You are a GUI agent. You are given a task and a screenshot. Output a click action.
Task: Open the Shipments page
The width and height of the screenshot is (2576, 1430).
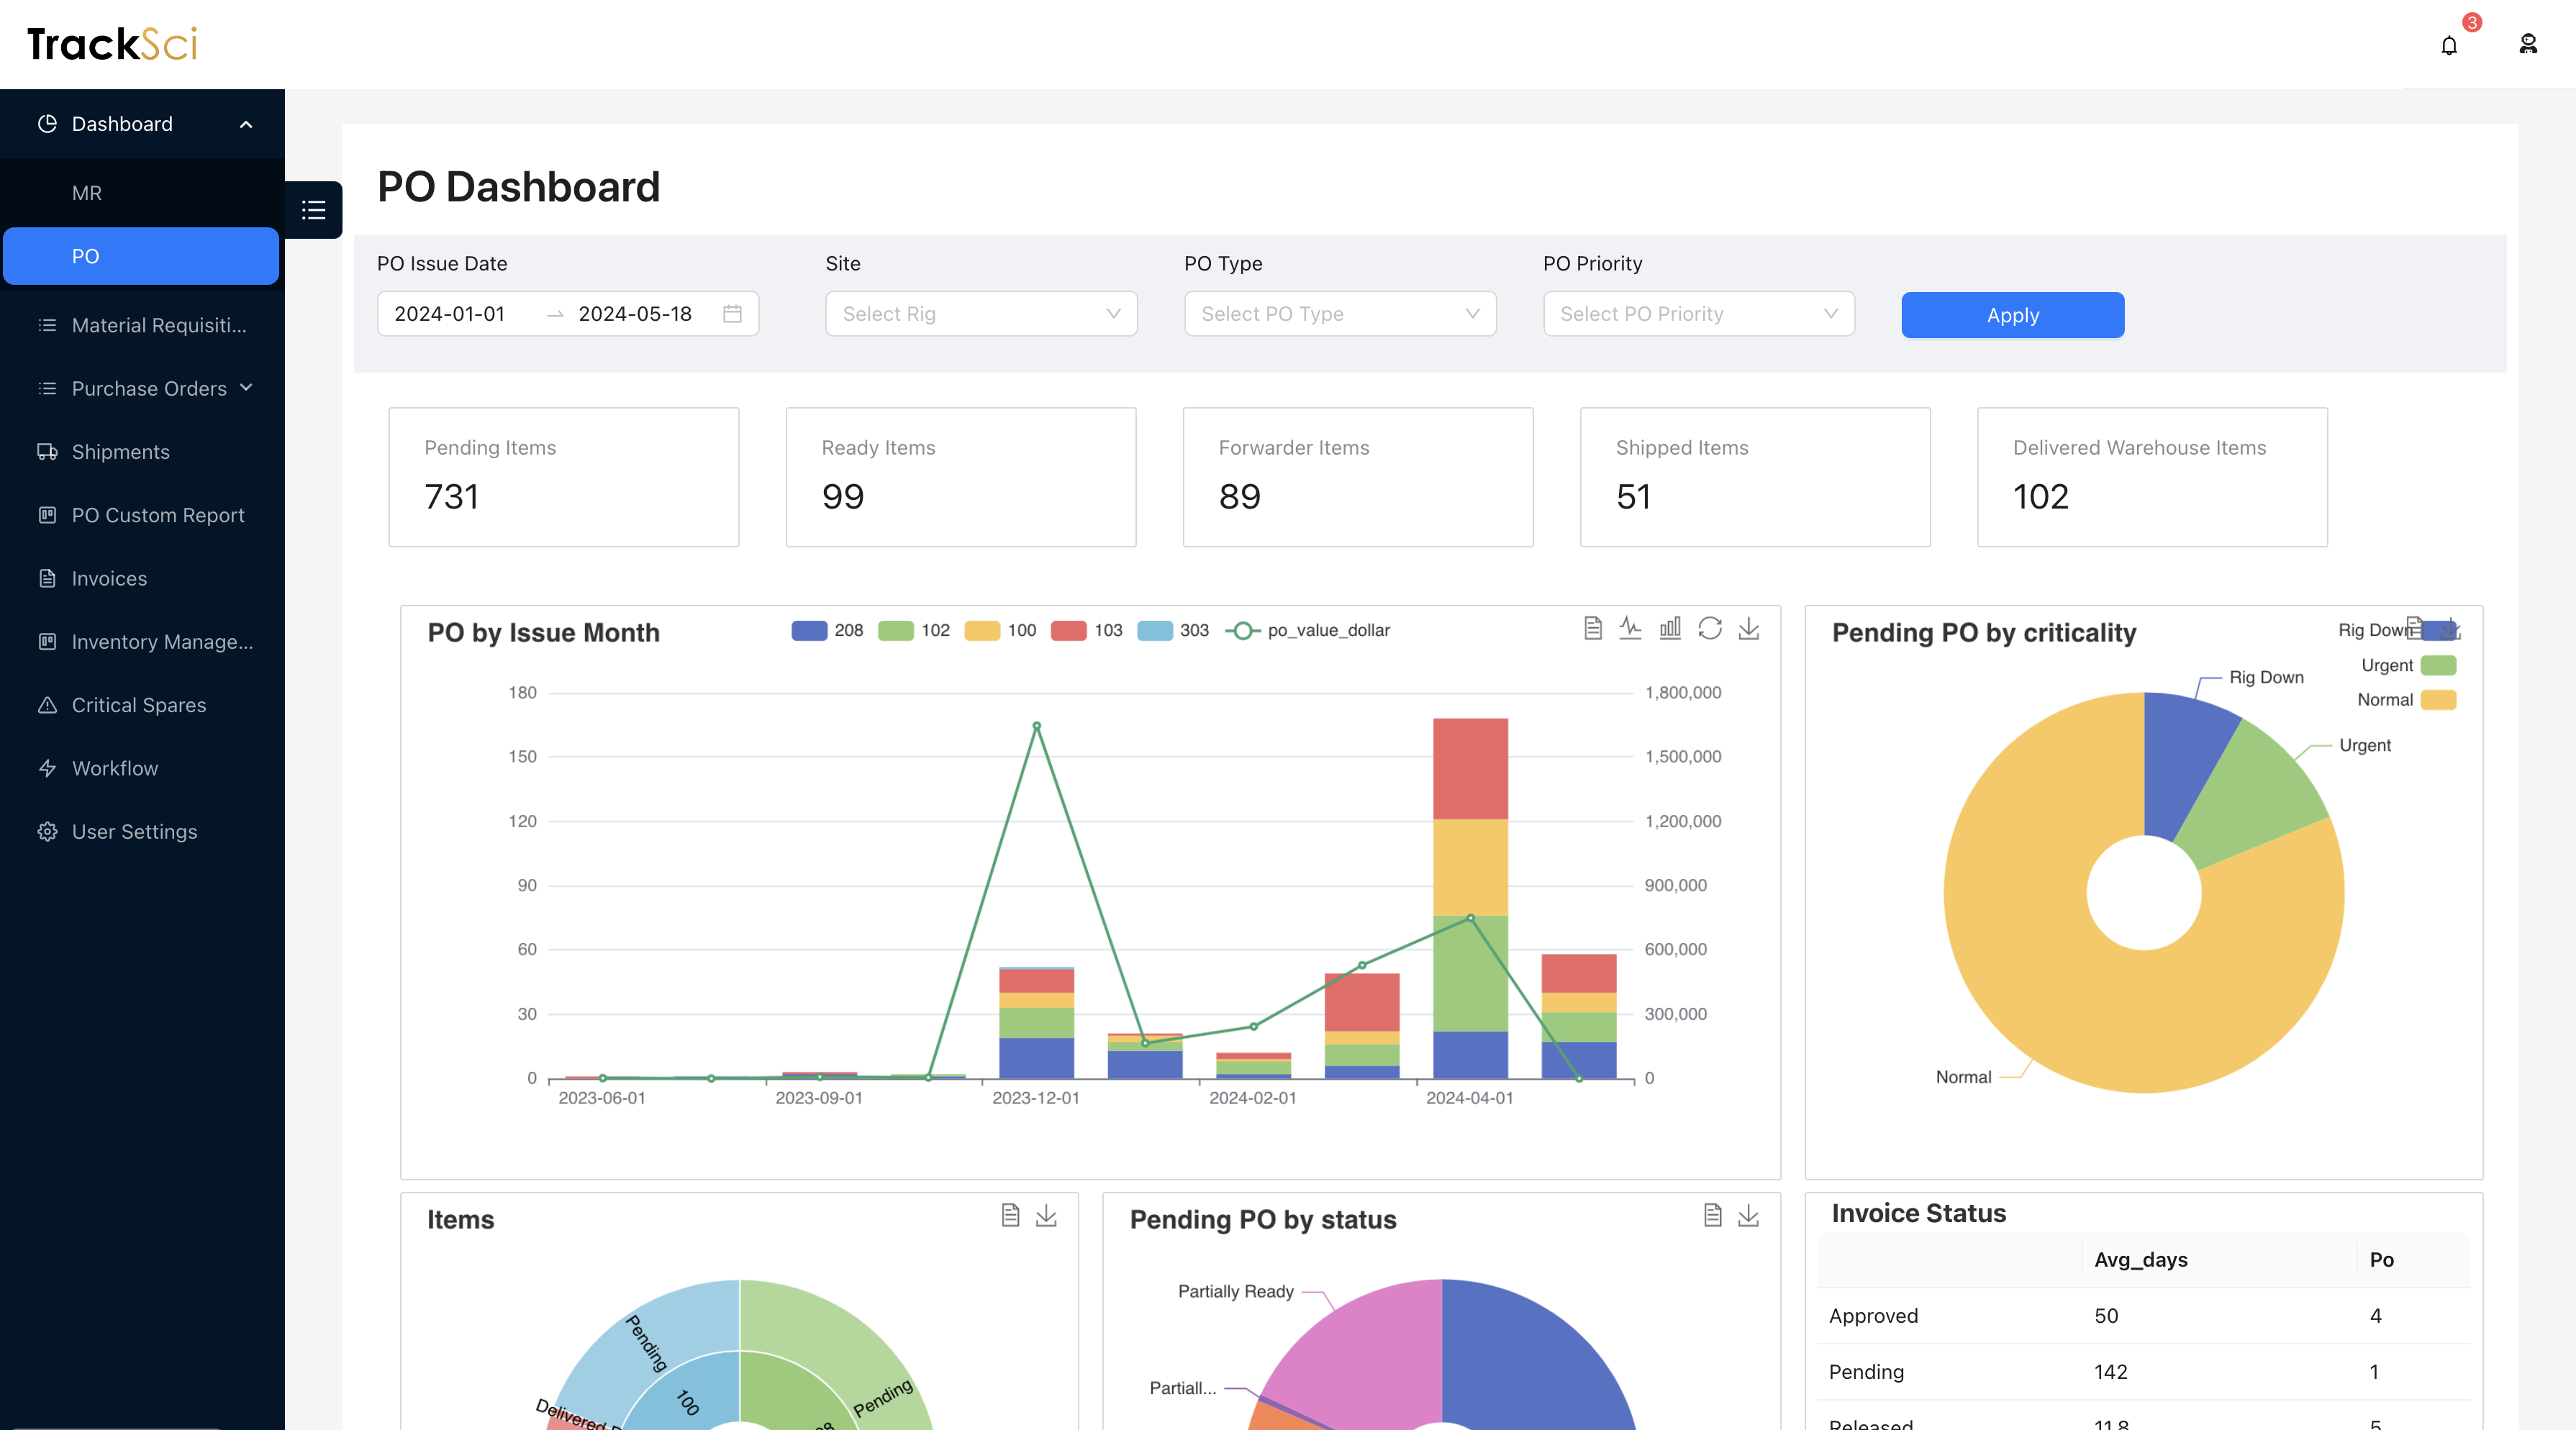coord(142,452)
